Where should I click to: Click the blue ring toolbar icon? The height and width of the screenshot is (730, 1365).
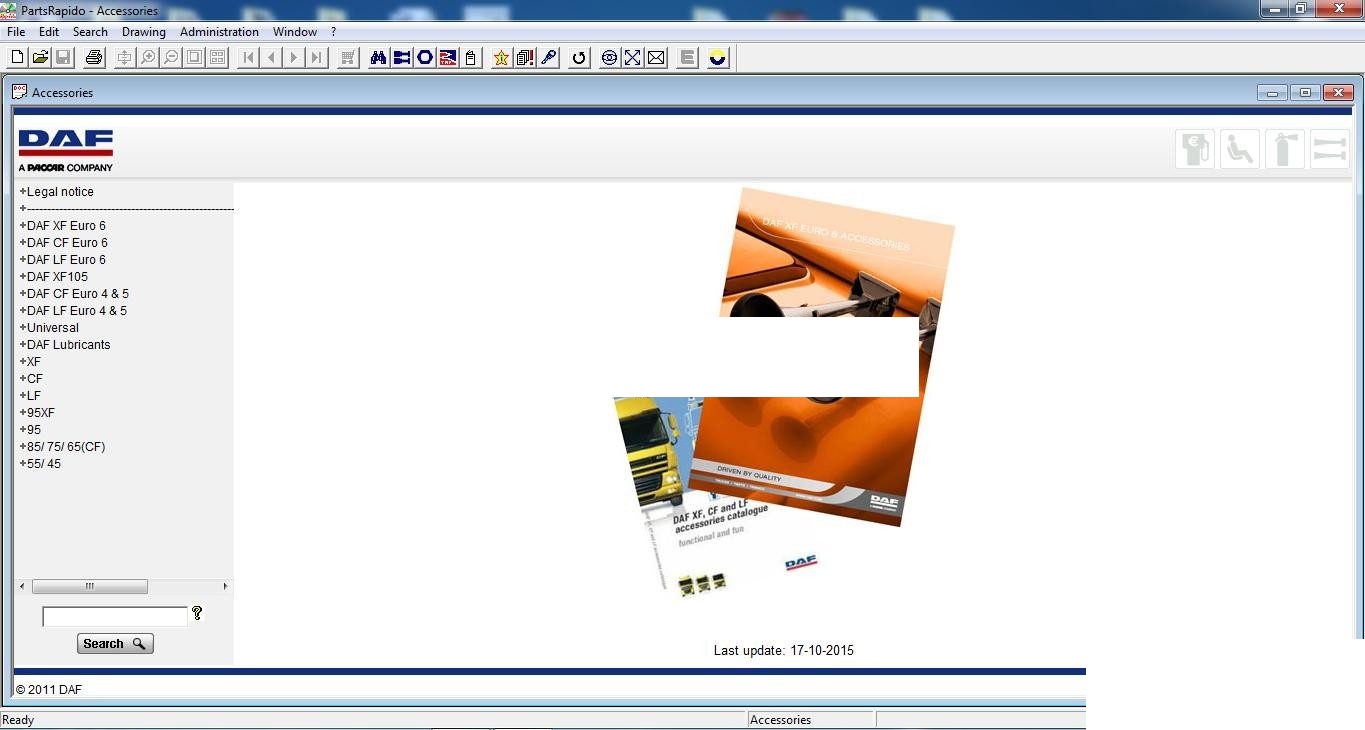click(x=424, y=58)
